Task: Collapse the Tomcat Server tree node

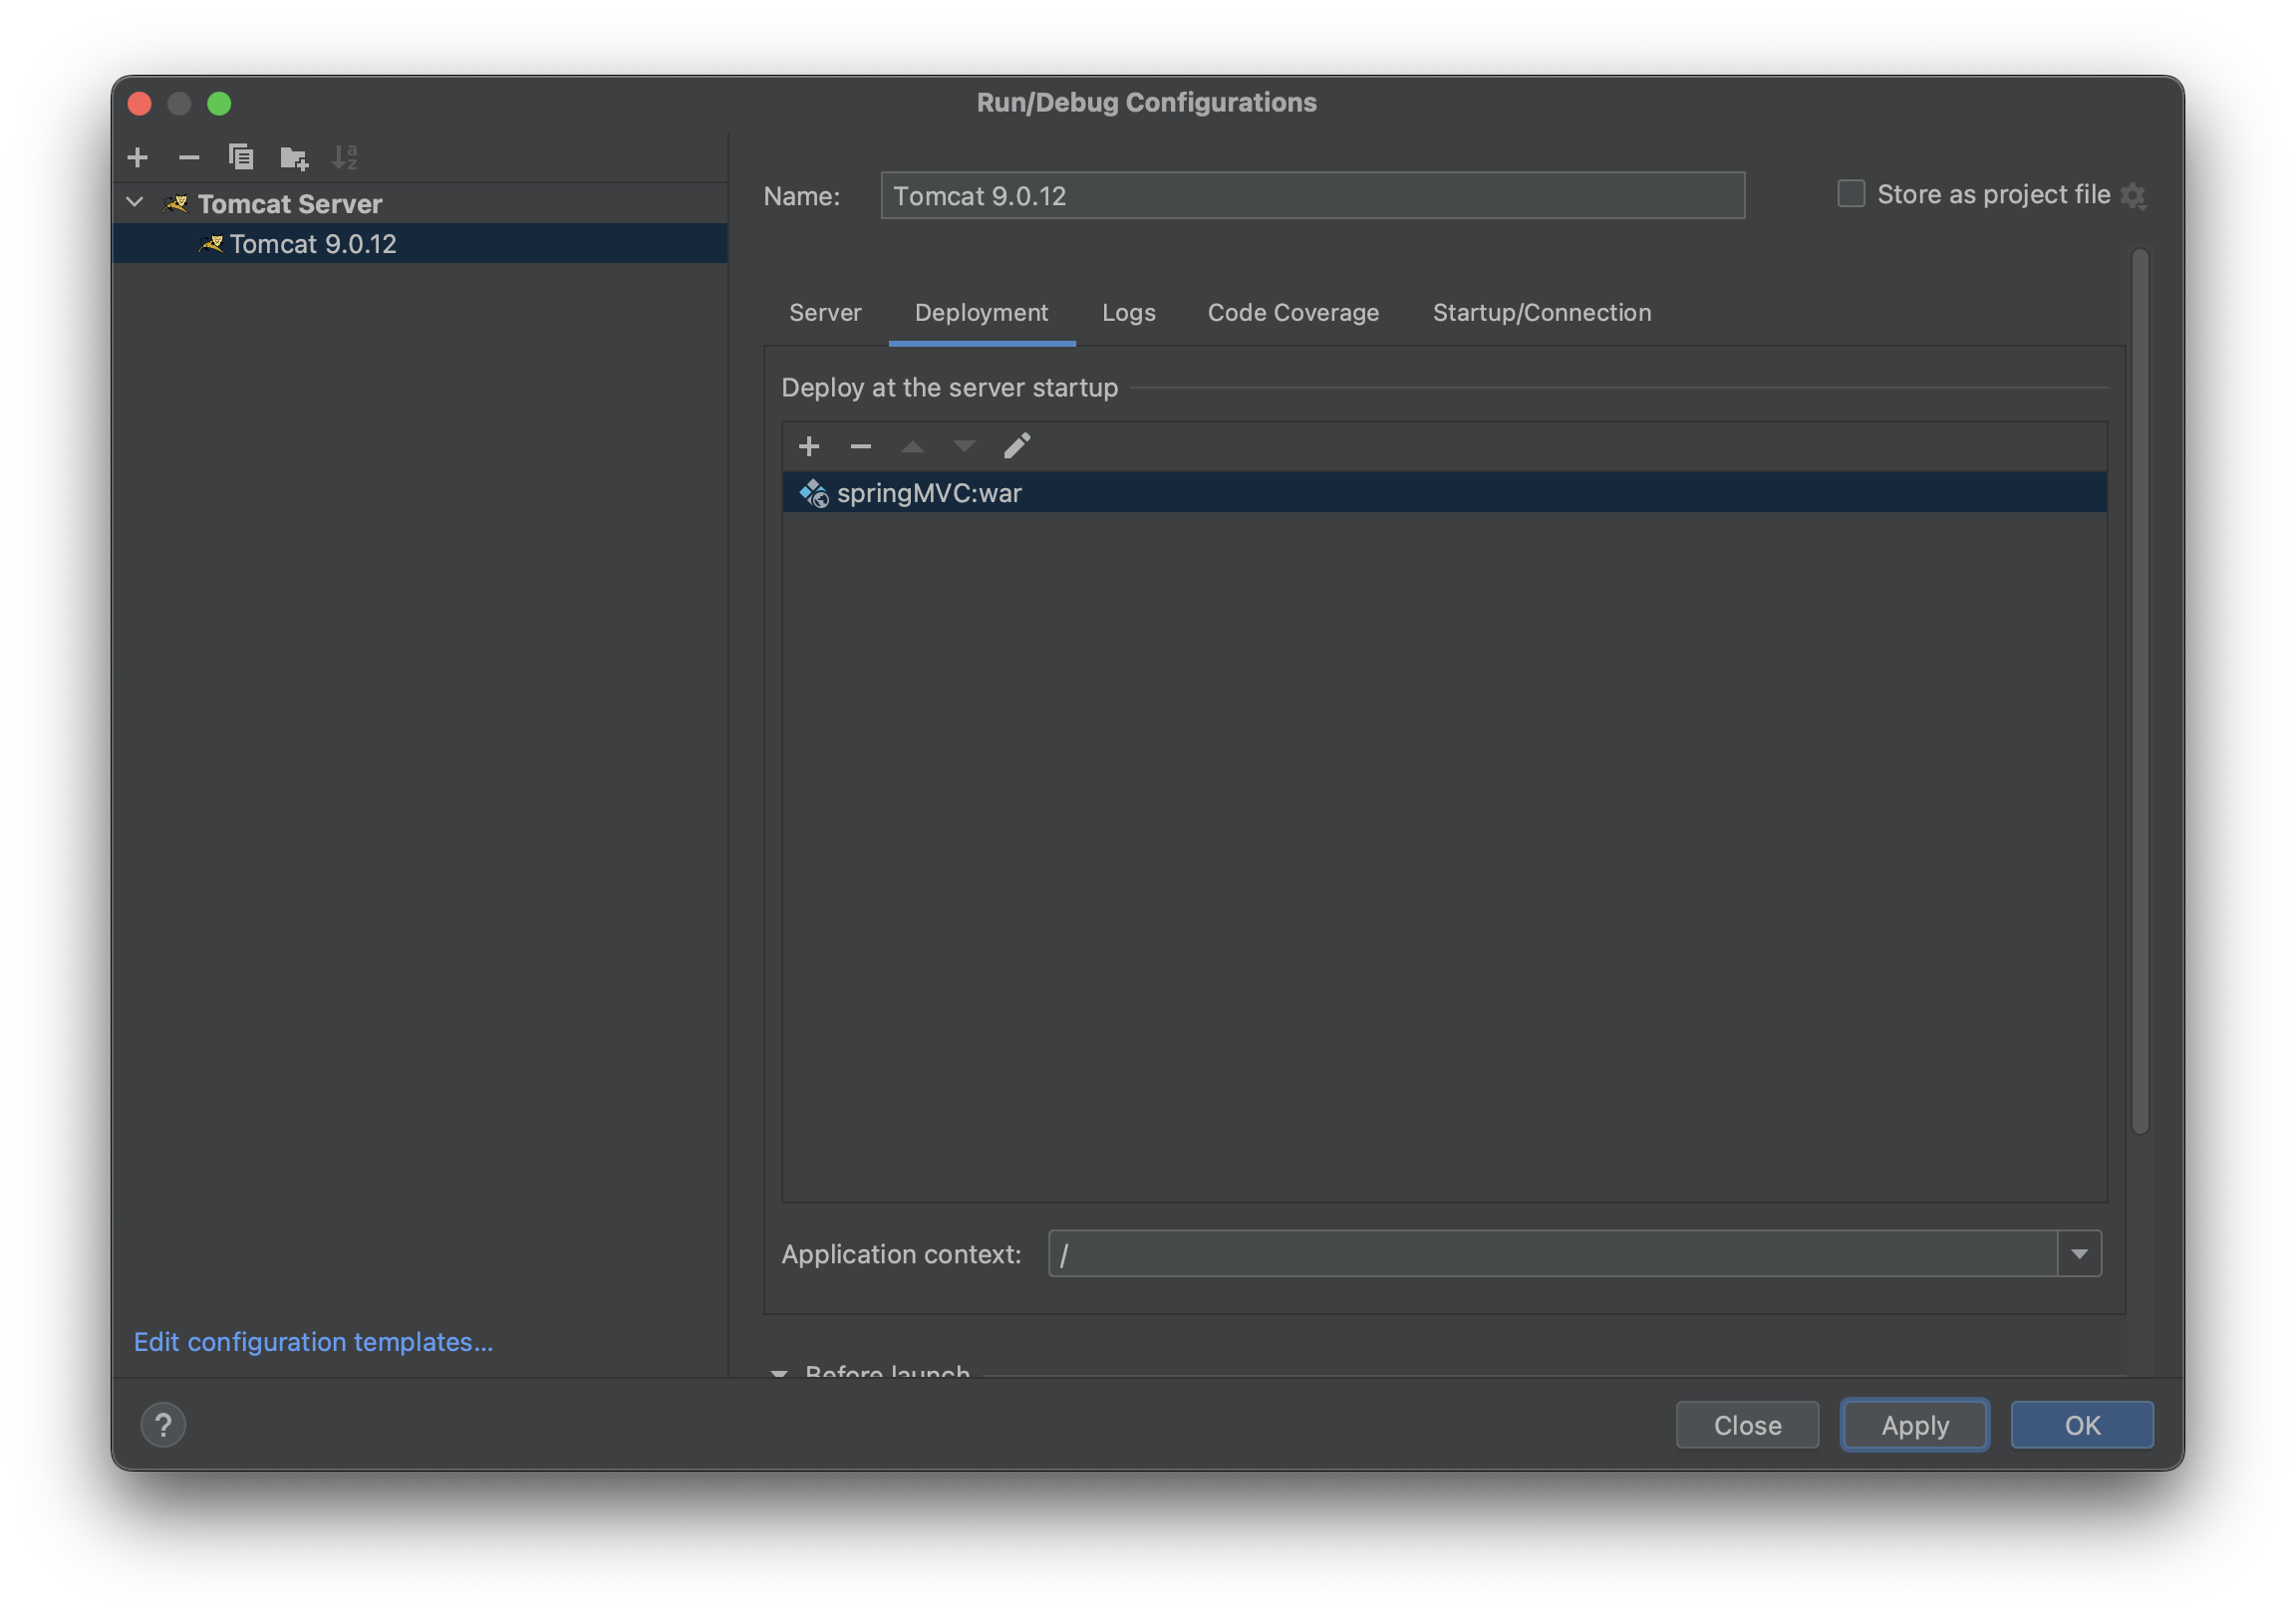Action: point(135,203)
